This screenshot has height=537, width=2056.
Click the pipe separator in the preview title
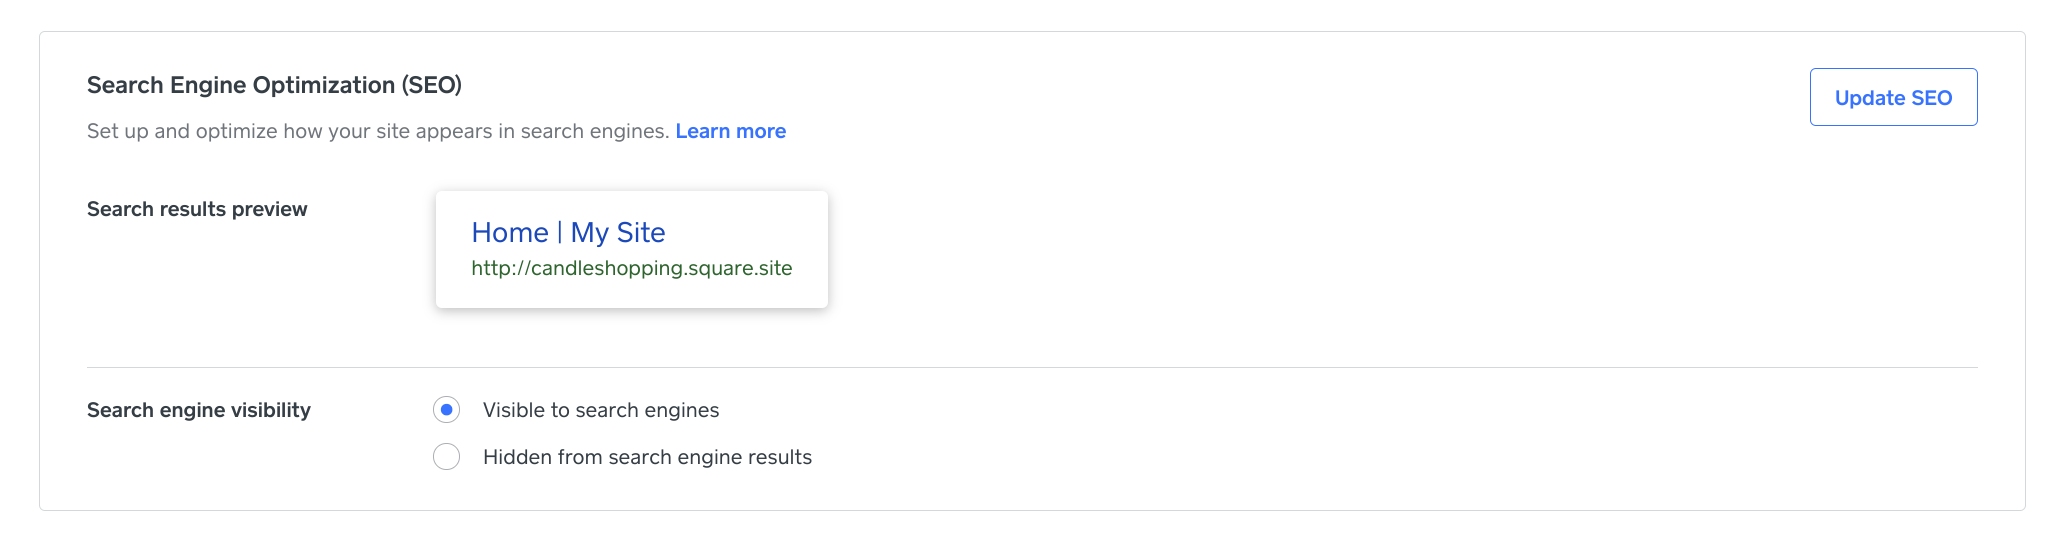560,233
